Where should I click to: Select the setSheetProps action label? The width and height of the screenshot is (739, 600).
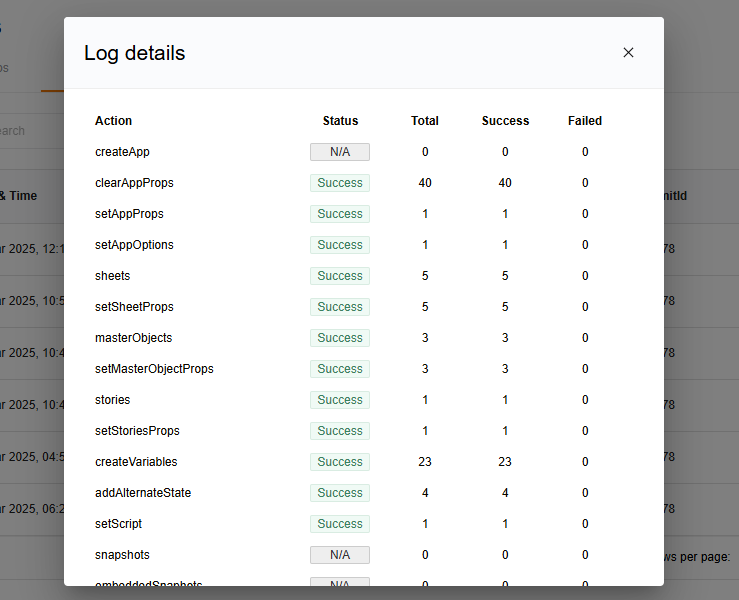click(134, 307)
